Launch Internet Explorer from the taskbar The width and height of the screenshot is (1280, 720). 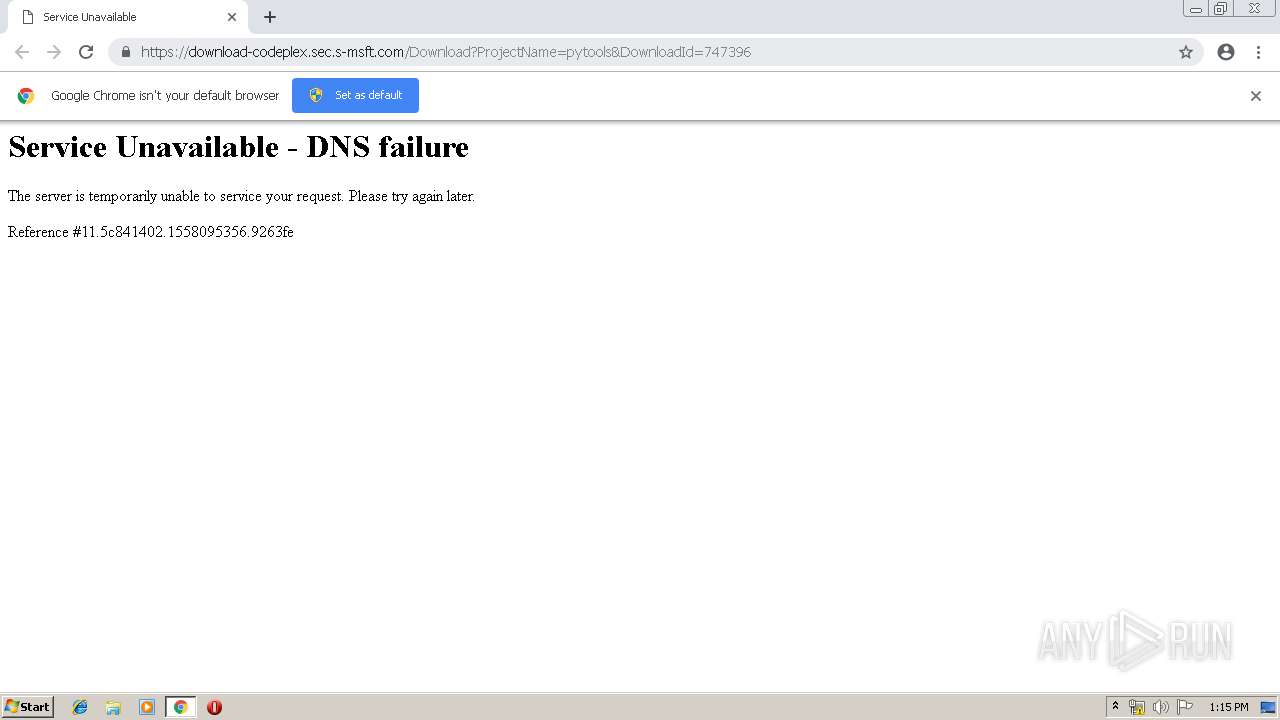point(80,707)
